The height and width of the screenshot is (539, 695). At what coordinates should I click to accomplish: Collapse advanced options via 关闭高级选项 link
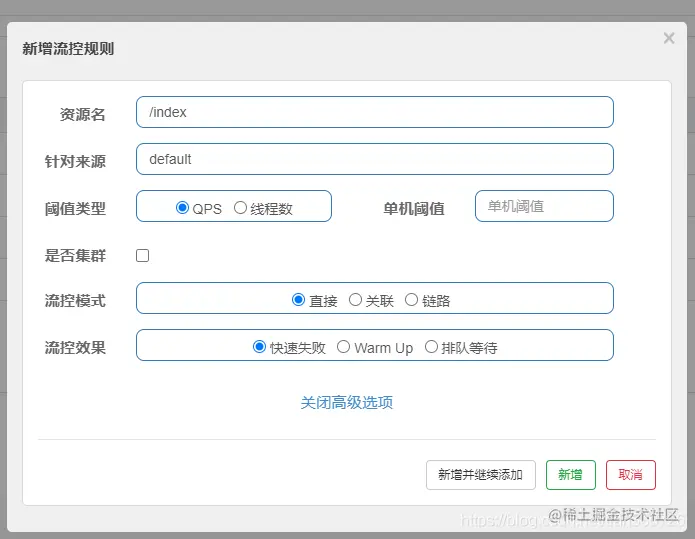pyautogui.click(x=347, y=402)
